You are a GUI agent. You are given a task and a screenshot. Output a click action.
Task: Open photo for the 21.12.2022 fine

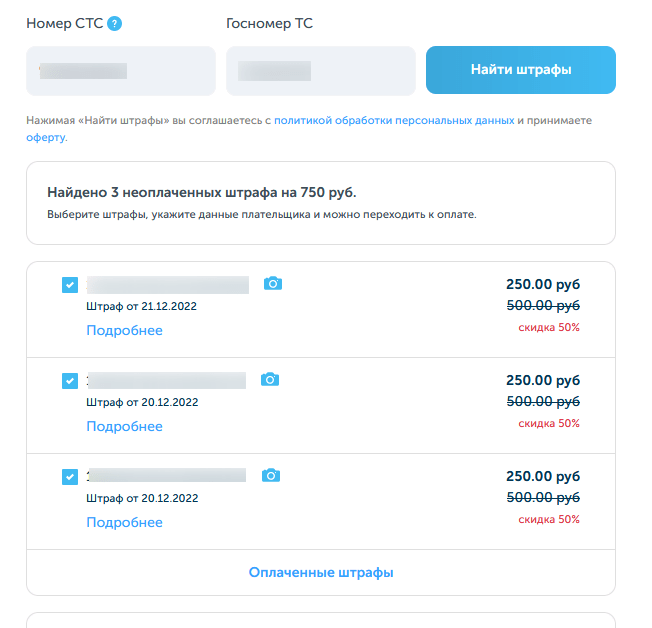272,284
